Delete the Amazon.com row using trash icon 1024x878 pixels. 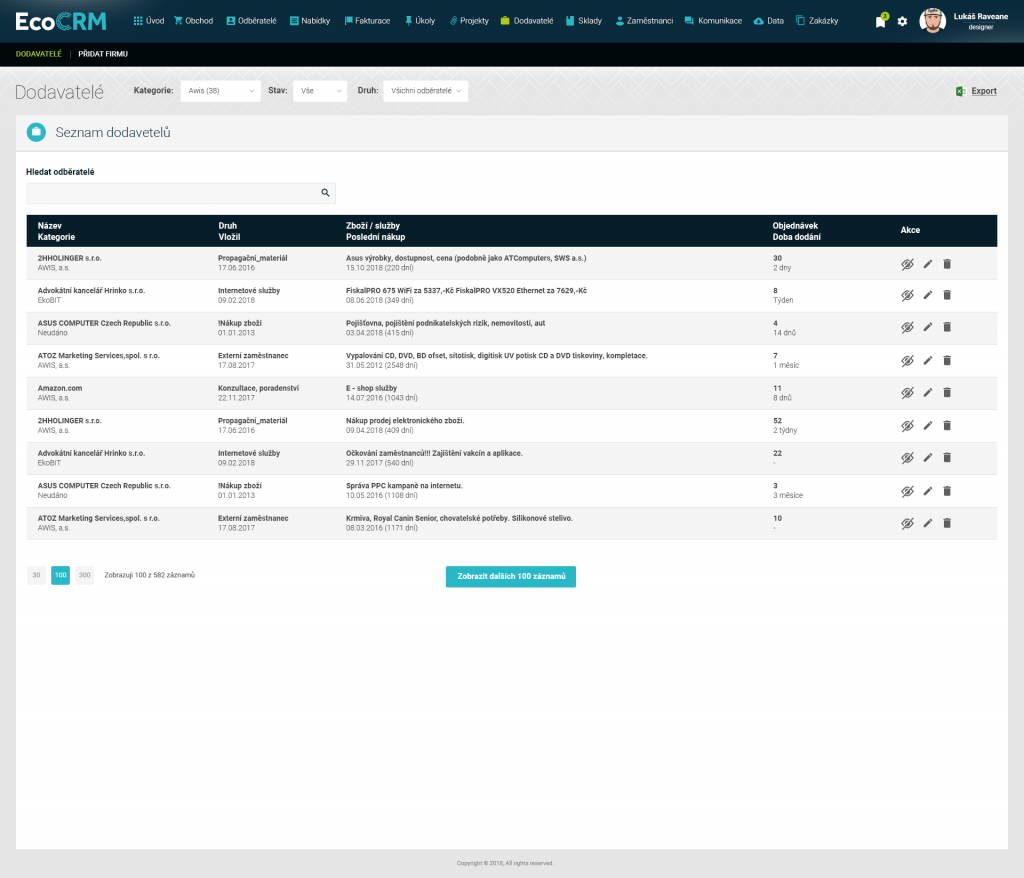click(x=947, y=393)
